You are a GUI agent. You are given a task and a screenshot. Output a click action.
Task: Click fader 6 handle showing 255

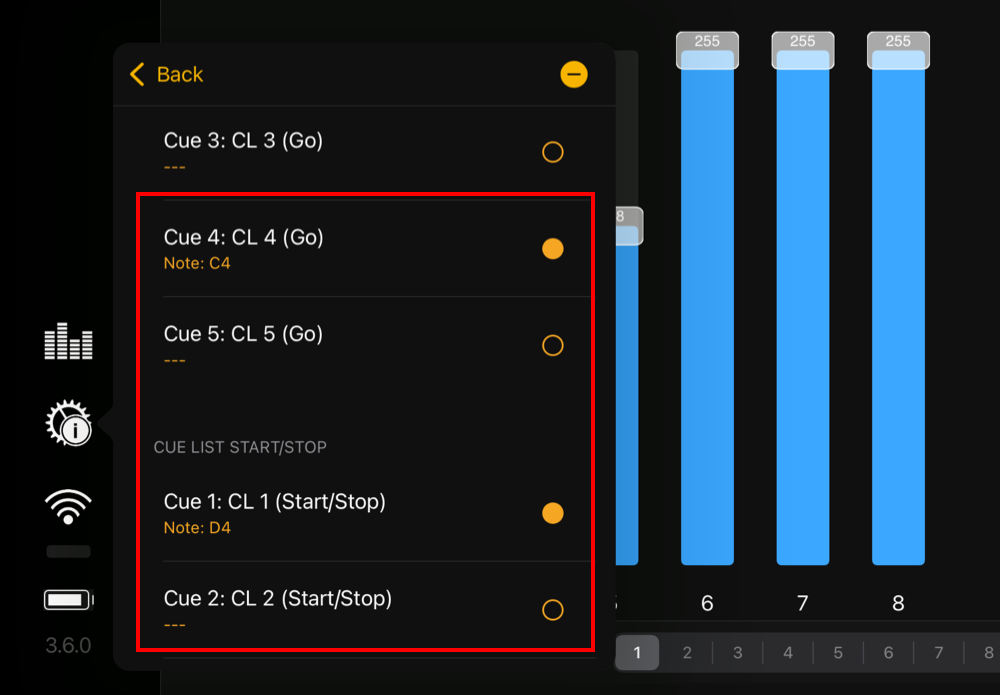707,50
